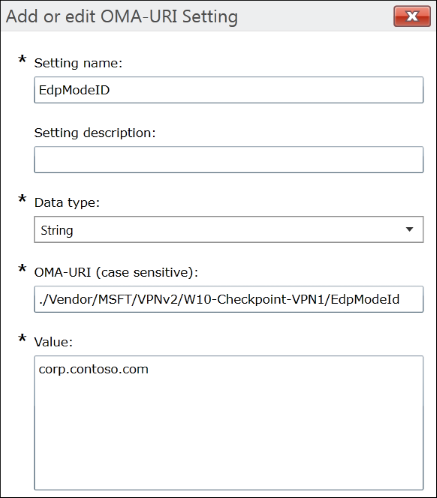Click the 'Setting name:' label
The height and width of the screenshot is (498, 437).
pyautogui.click(x=78, y=63)
